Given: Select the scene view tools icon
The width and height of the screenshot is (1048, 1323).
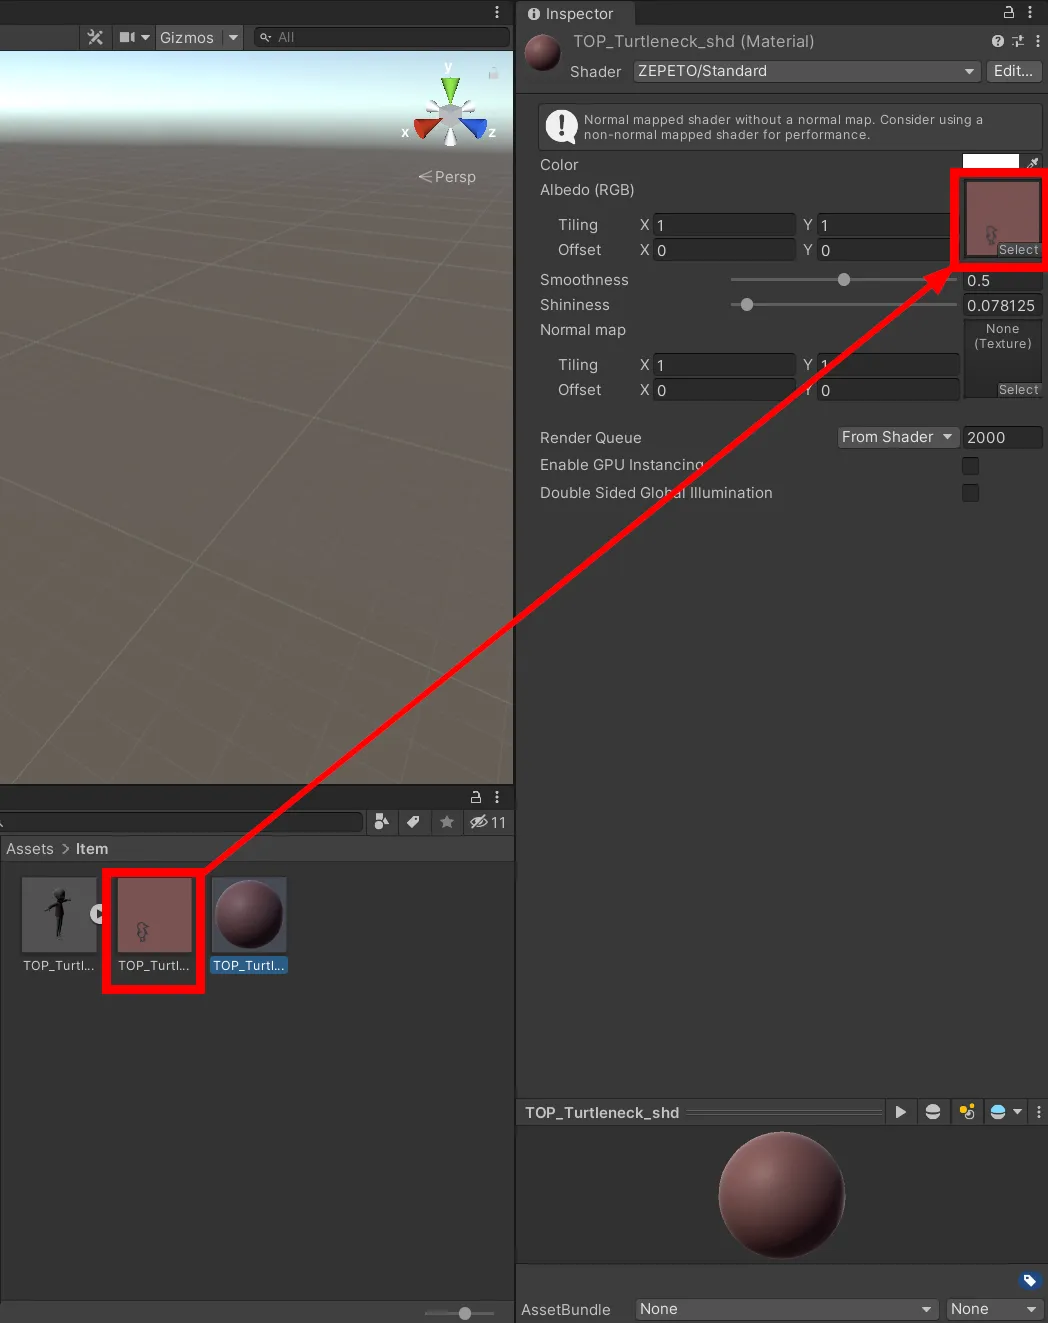Looking at the screenshot, I should (x=95, y=37).
